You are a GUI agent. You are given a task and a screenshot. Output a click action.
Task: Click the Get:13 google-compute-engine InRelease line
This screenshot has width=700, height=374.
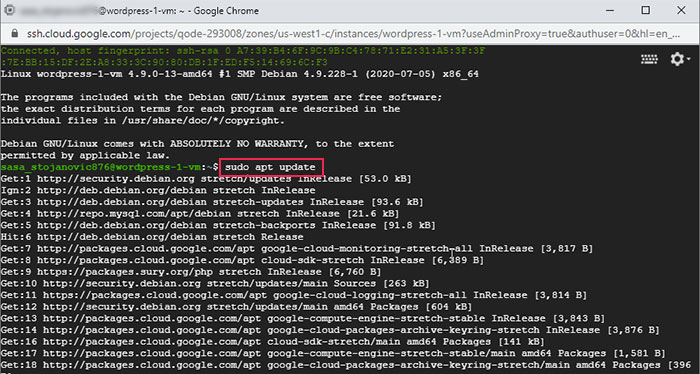[x=303, y=318]
